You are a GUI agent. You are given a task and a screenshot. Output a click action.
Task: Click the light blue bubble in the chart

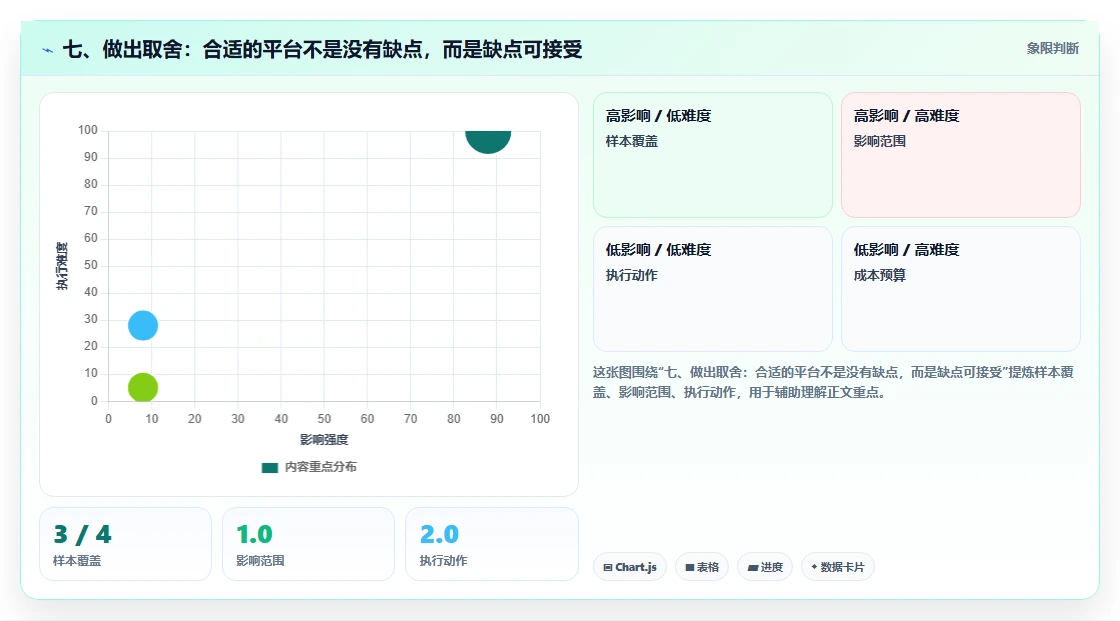click(x=143, y=325)
